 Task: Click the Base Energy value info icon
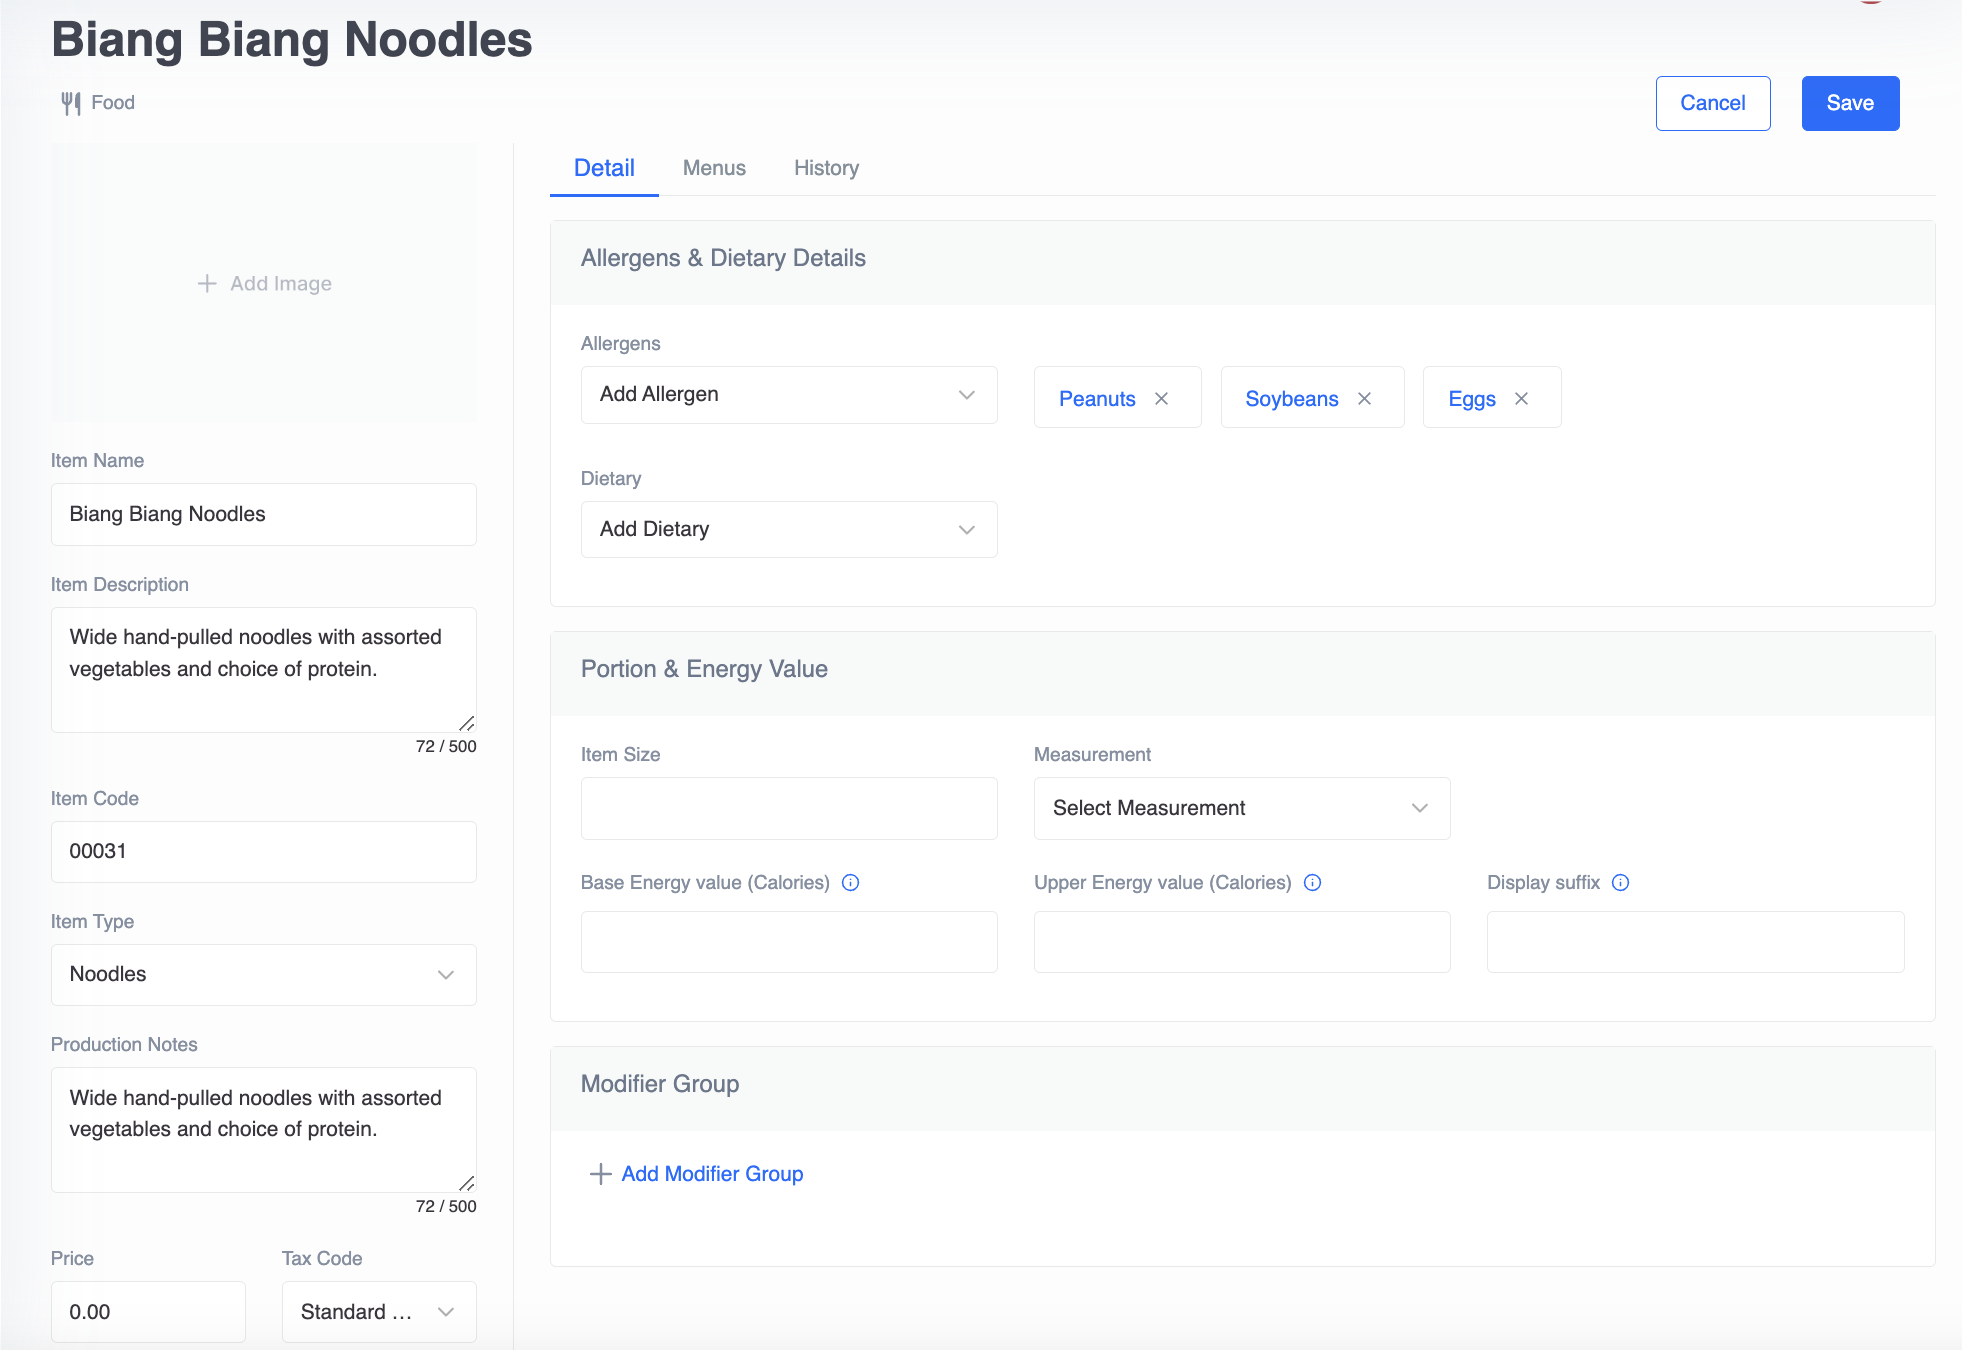tap(851, 882)
